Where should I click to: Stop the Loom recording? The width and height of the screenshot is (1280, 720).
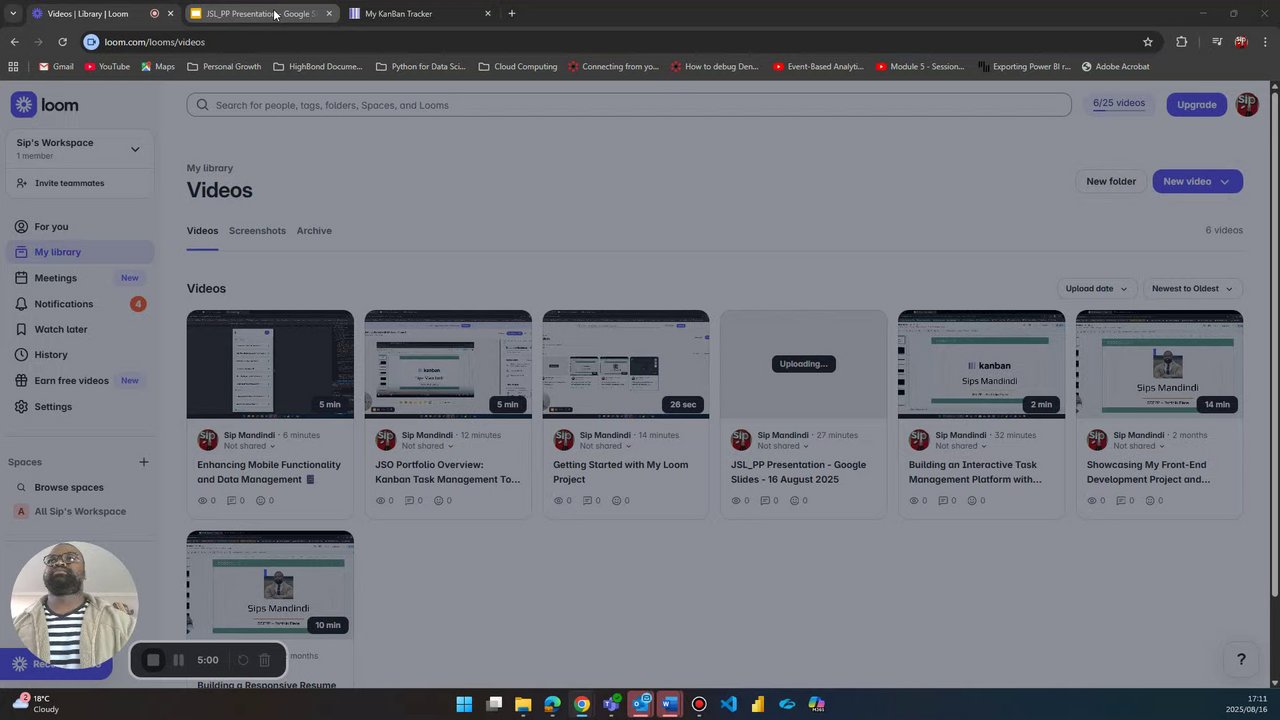tap(153, 660)
